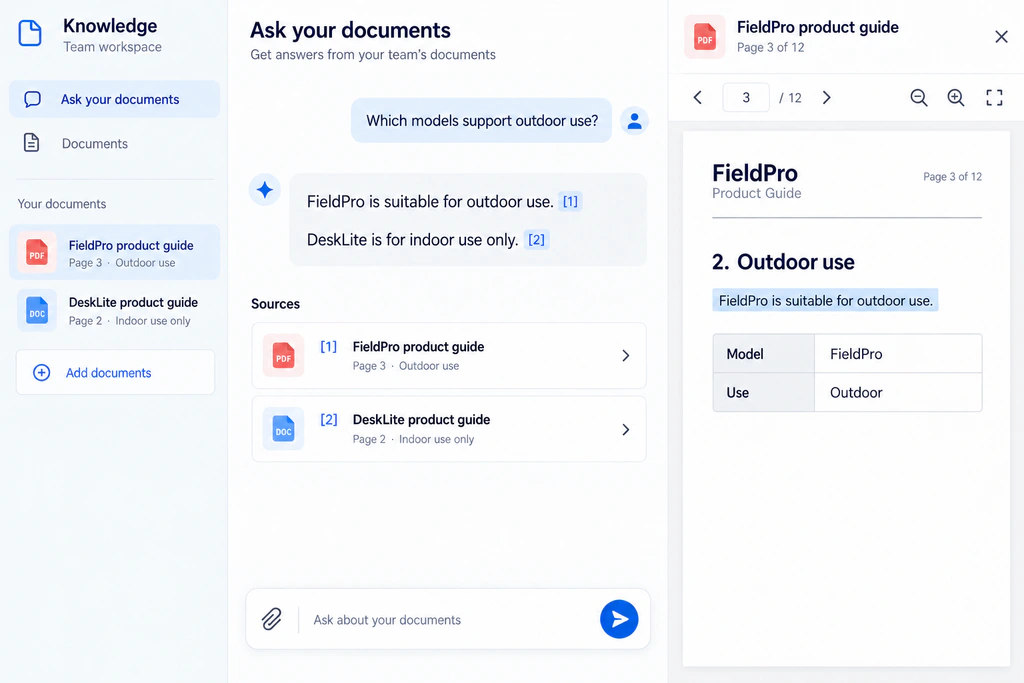
Task: Click the FieldPro cell in the table
Action: tap(898, 354)
